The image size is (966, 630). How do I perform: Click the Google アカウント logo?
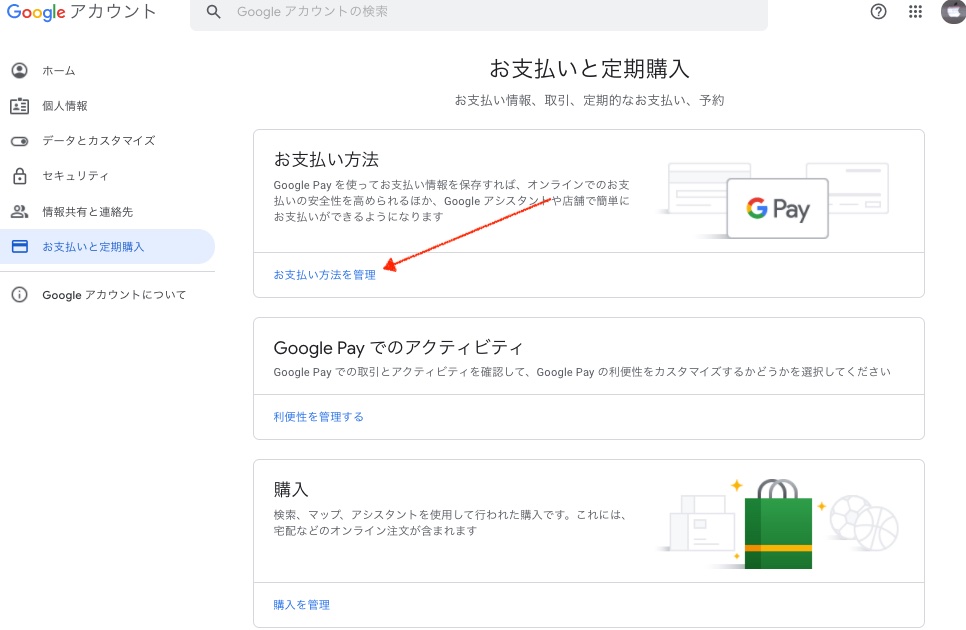[81, 12]
